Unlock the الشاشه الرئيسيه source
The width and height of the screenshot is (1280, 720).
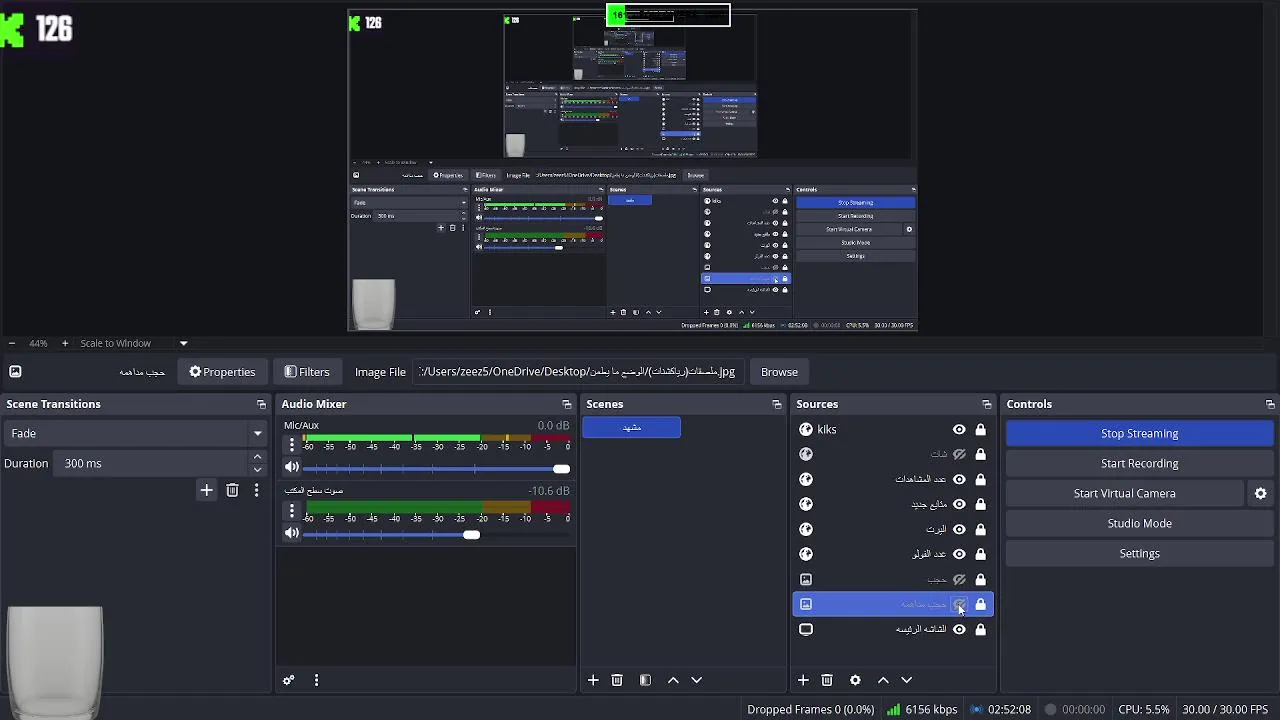pyautogui.click(x=981, y=629)
